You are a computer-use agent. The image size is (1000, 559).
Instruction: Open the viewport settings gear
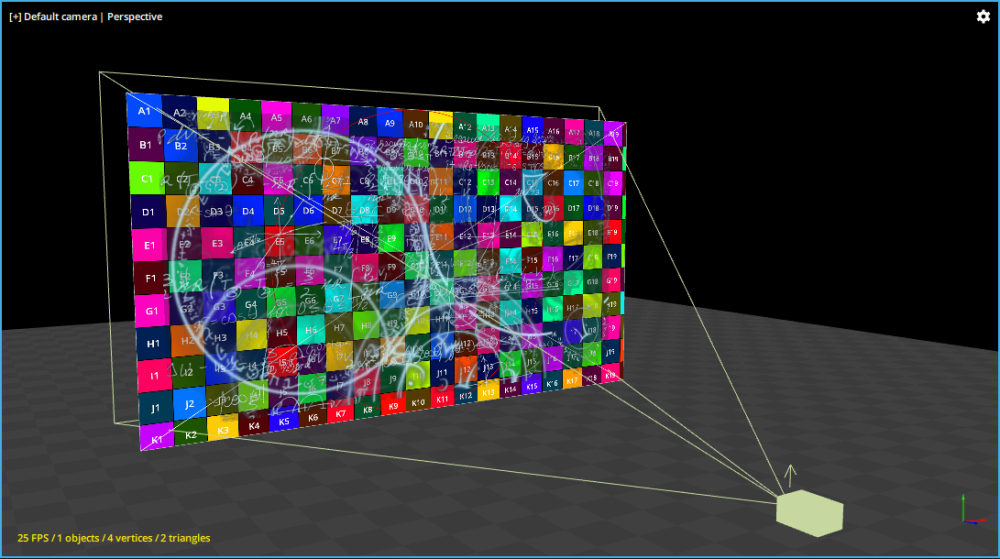(x=983, y=17)
